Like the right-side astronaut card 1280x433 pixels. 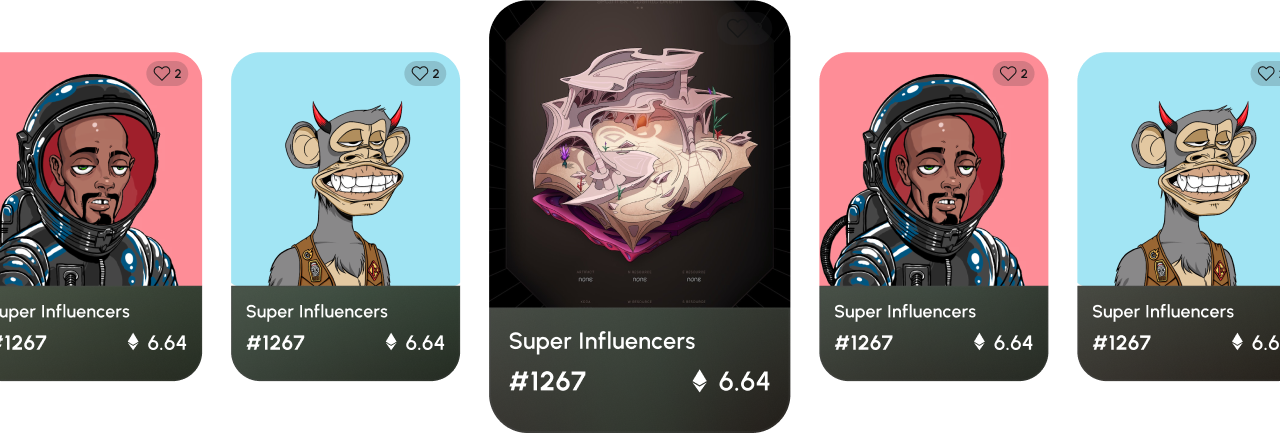(x=1013, y=73)
